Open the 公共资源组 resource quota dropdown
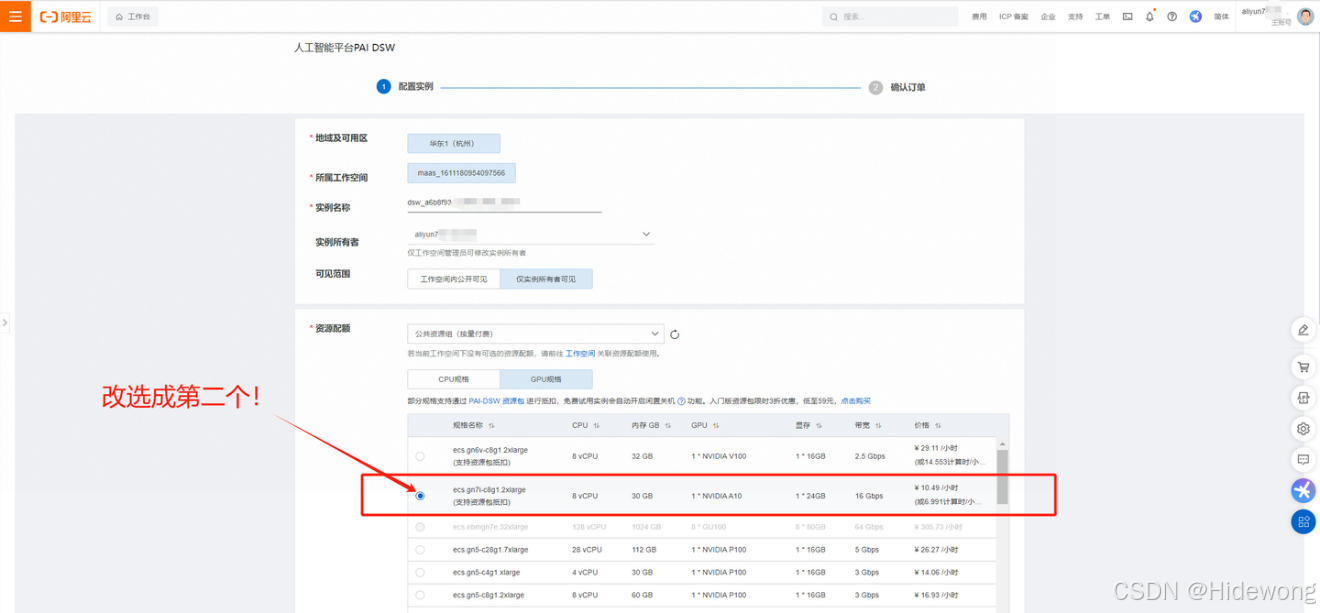Image resolution: width=1320 pixels, height=613 pixels. pos(535,334)
